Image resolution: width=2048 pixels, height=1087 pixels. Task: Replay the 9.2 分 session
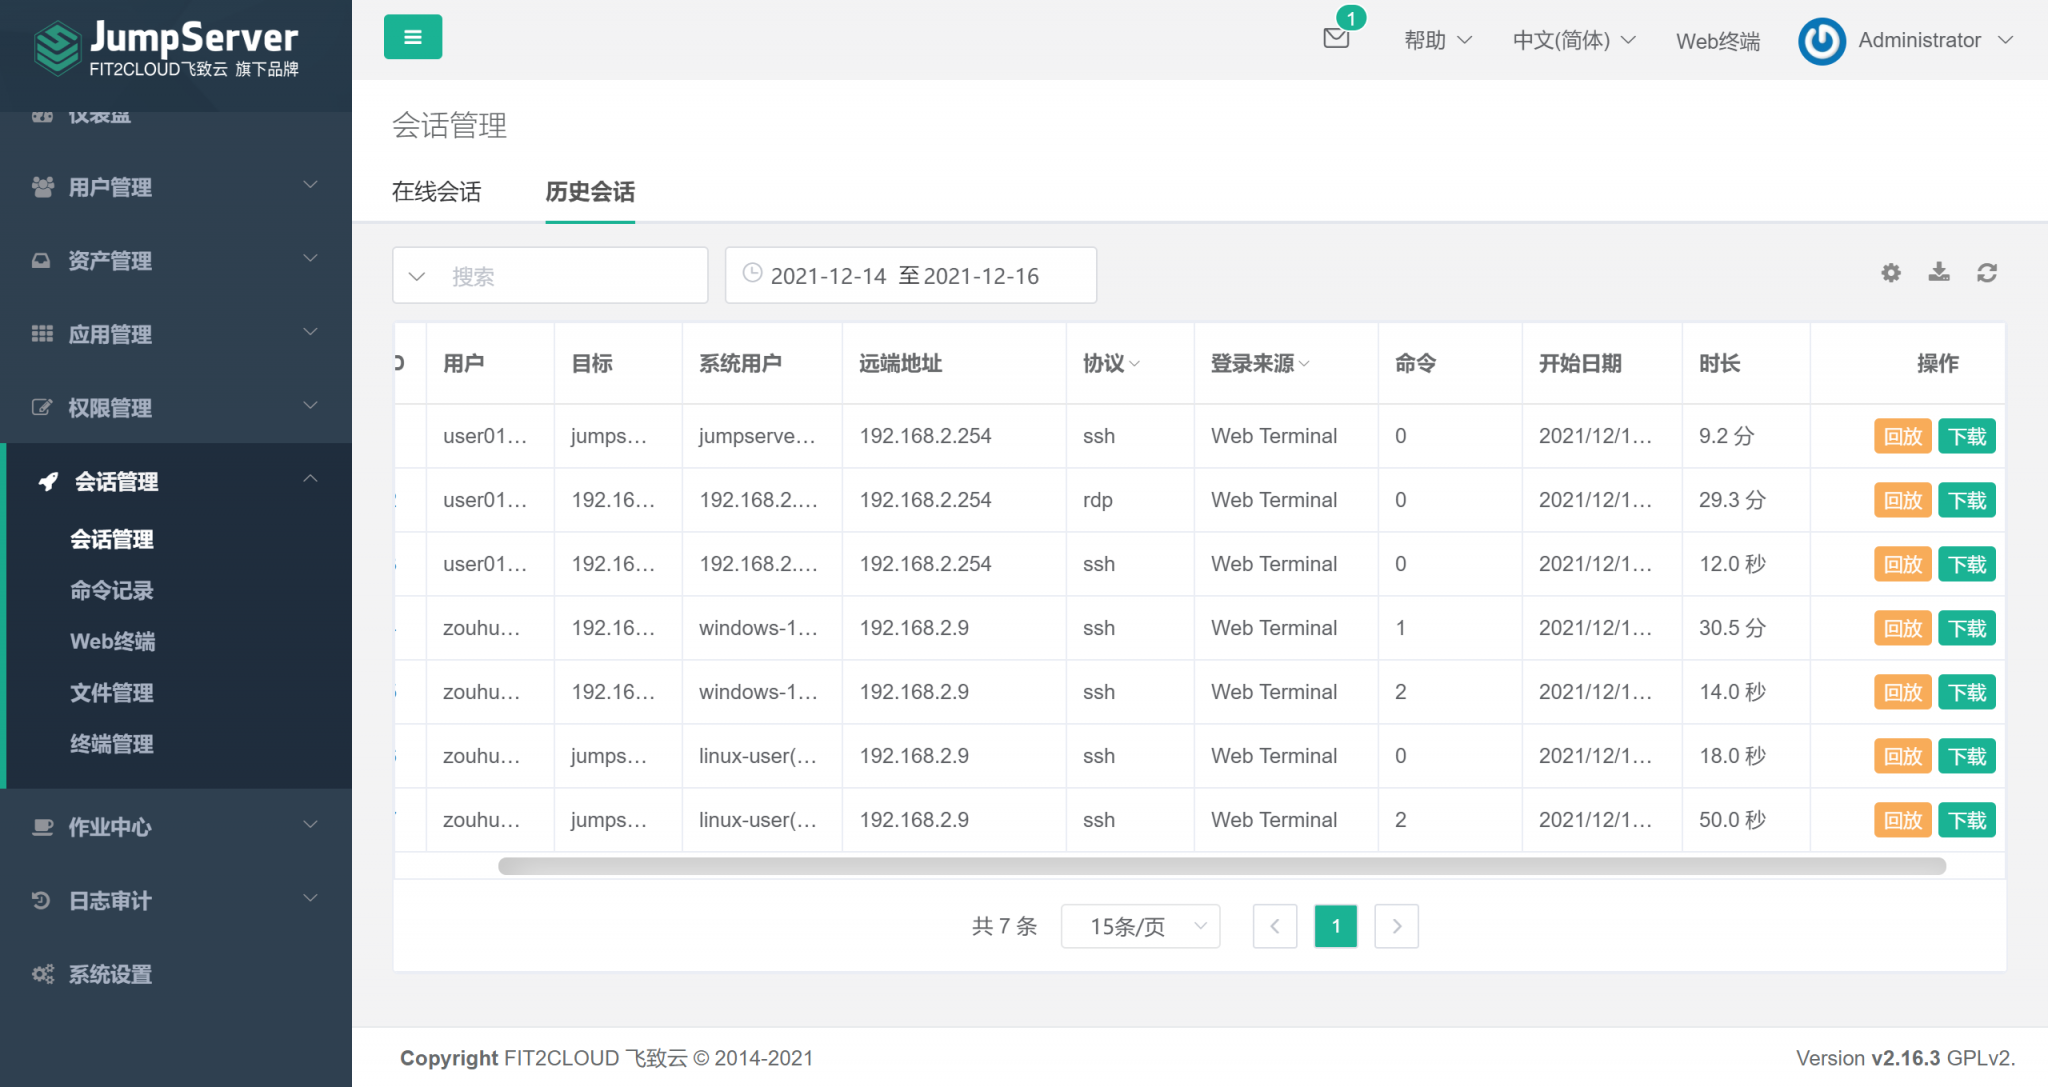1903,436
